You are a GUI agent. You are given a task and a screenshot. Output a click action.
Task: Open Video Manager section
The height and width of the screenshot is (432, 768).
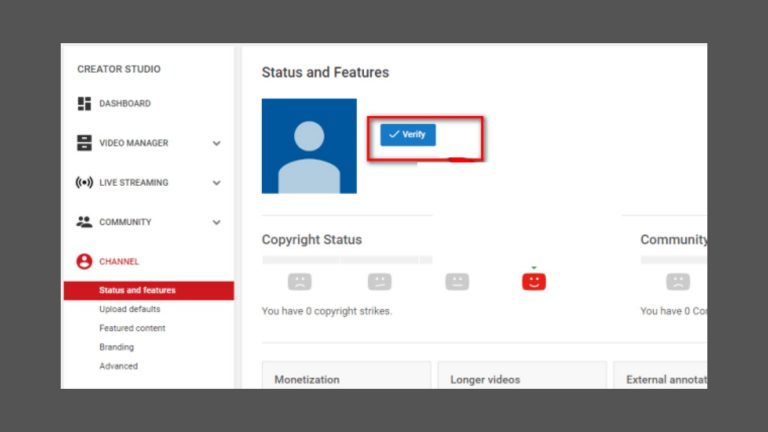point(134,143)
